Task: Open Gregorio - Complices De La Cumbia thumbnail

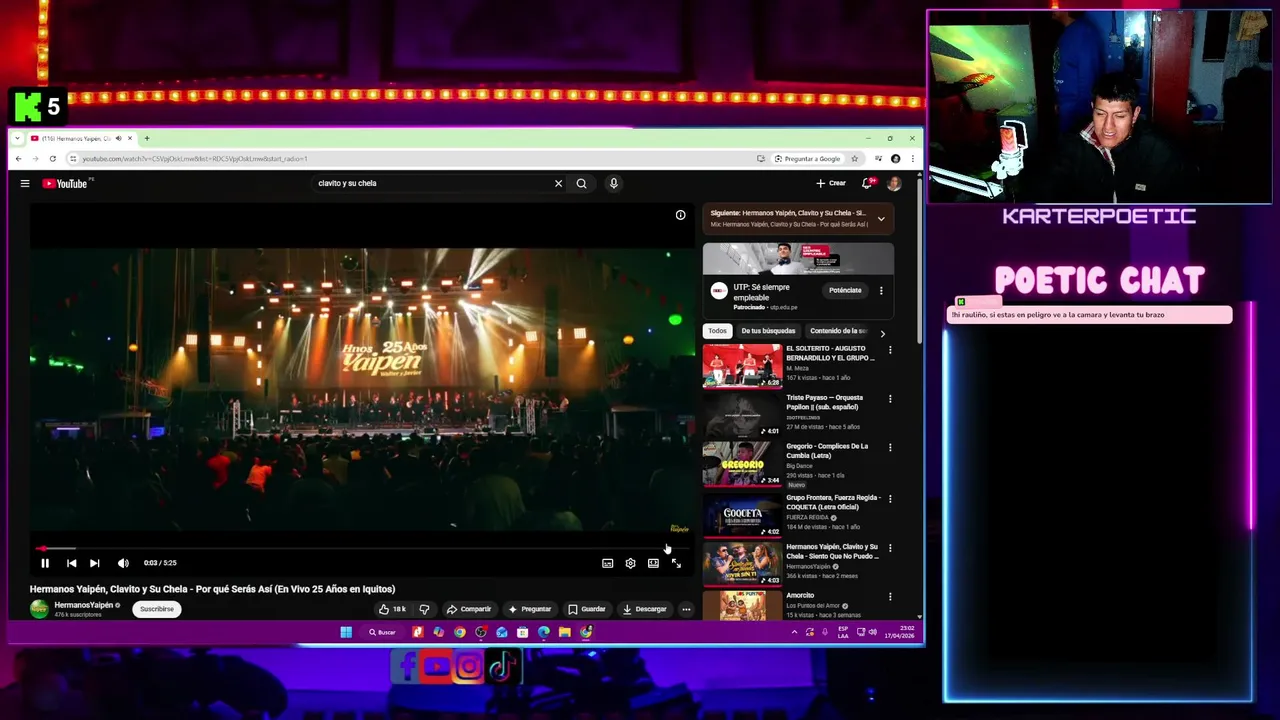Action: pyautogui.click(x=742, y=464)
